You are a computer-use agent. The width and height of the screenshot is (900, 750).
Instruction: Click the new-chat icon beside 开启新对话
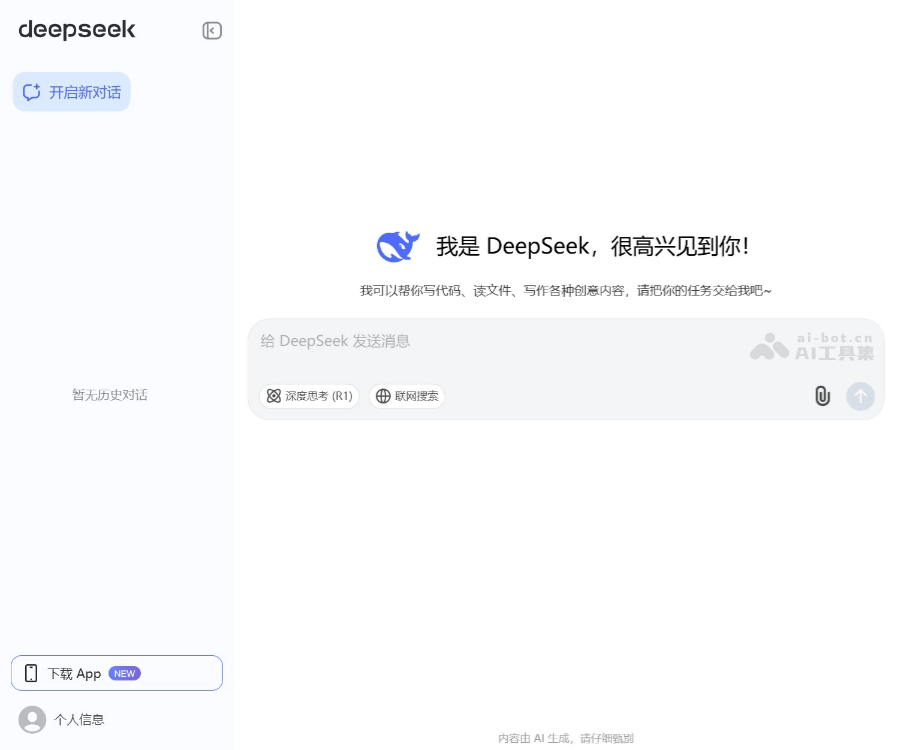tap(31, 91)
